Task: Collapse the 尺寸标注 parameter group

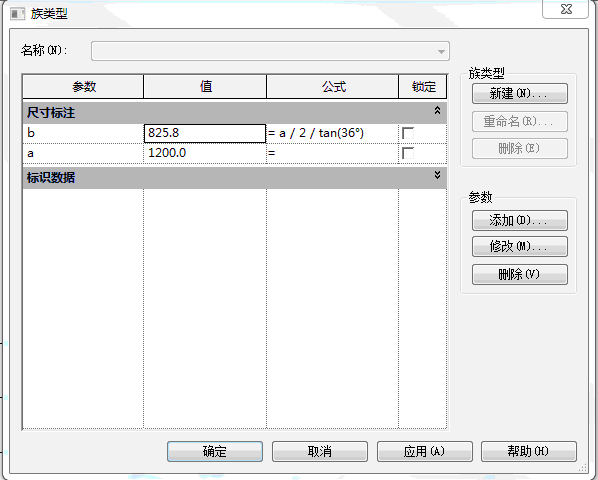Action: point(437,111)
